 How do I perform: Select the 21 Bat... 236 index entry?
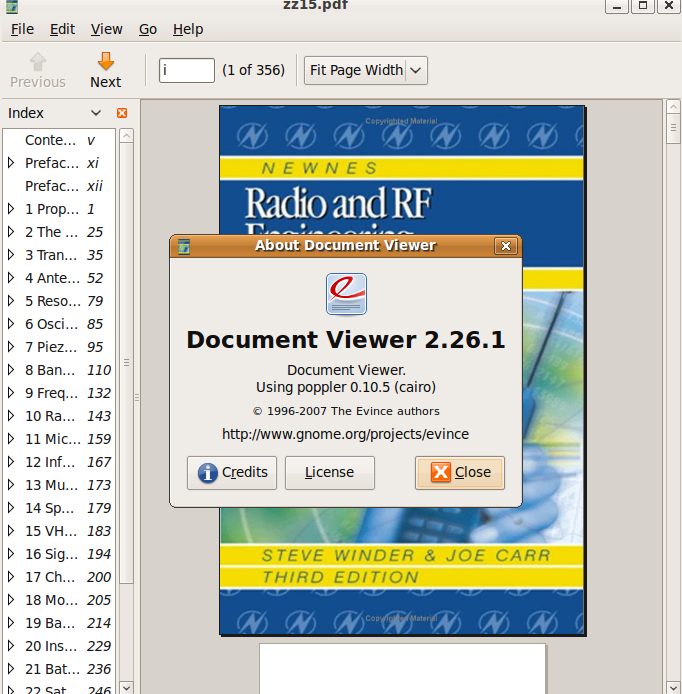[60, 669]
